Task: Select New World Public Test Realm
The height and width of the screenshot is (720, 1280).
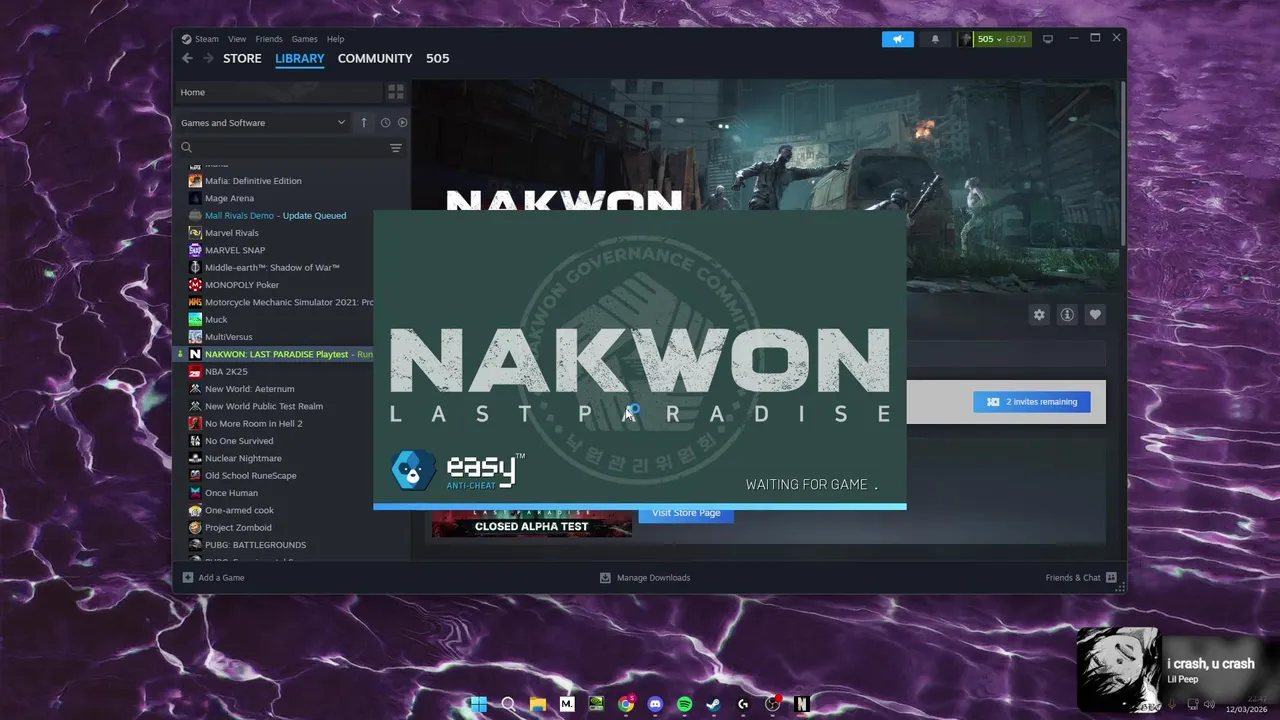Action: pos(263,406)
